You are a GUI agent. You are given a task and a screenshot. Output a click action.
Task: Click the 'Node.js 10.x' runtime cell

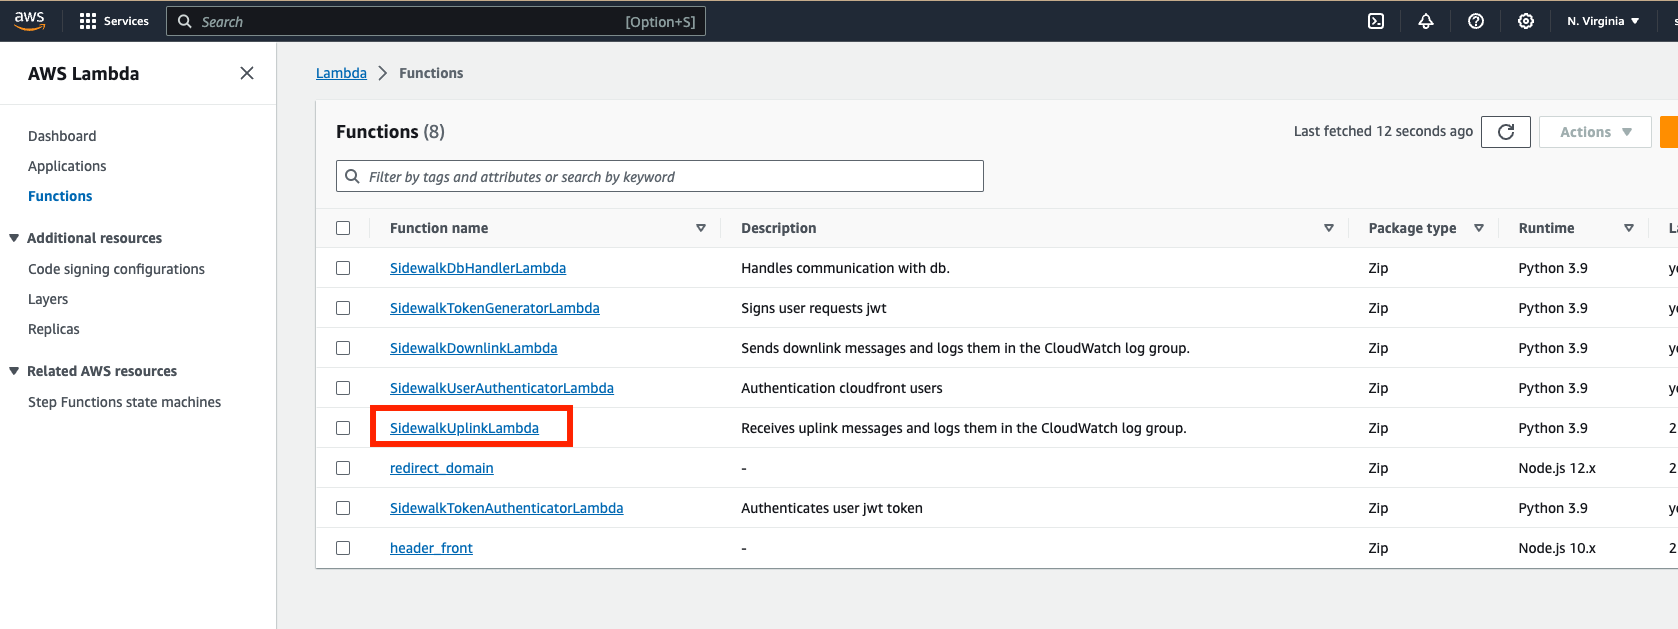coord(1557,548)
